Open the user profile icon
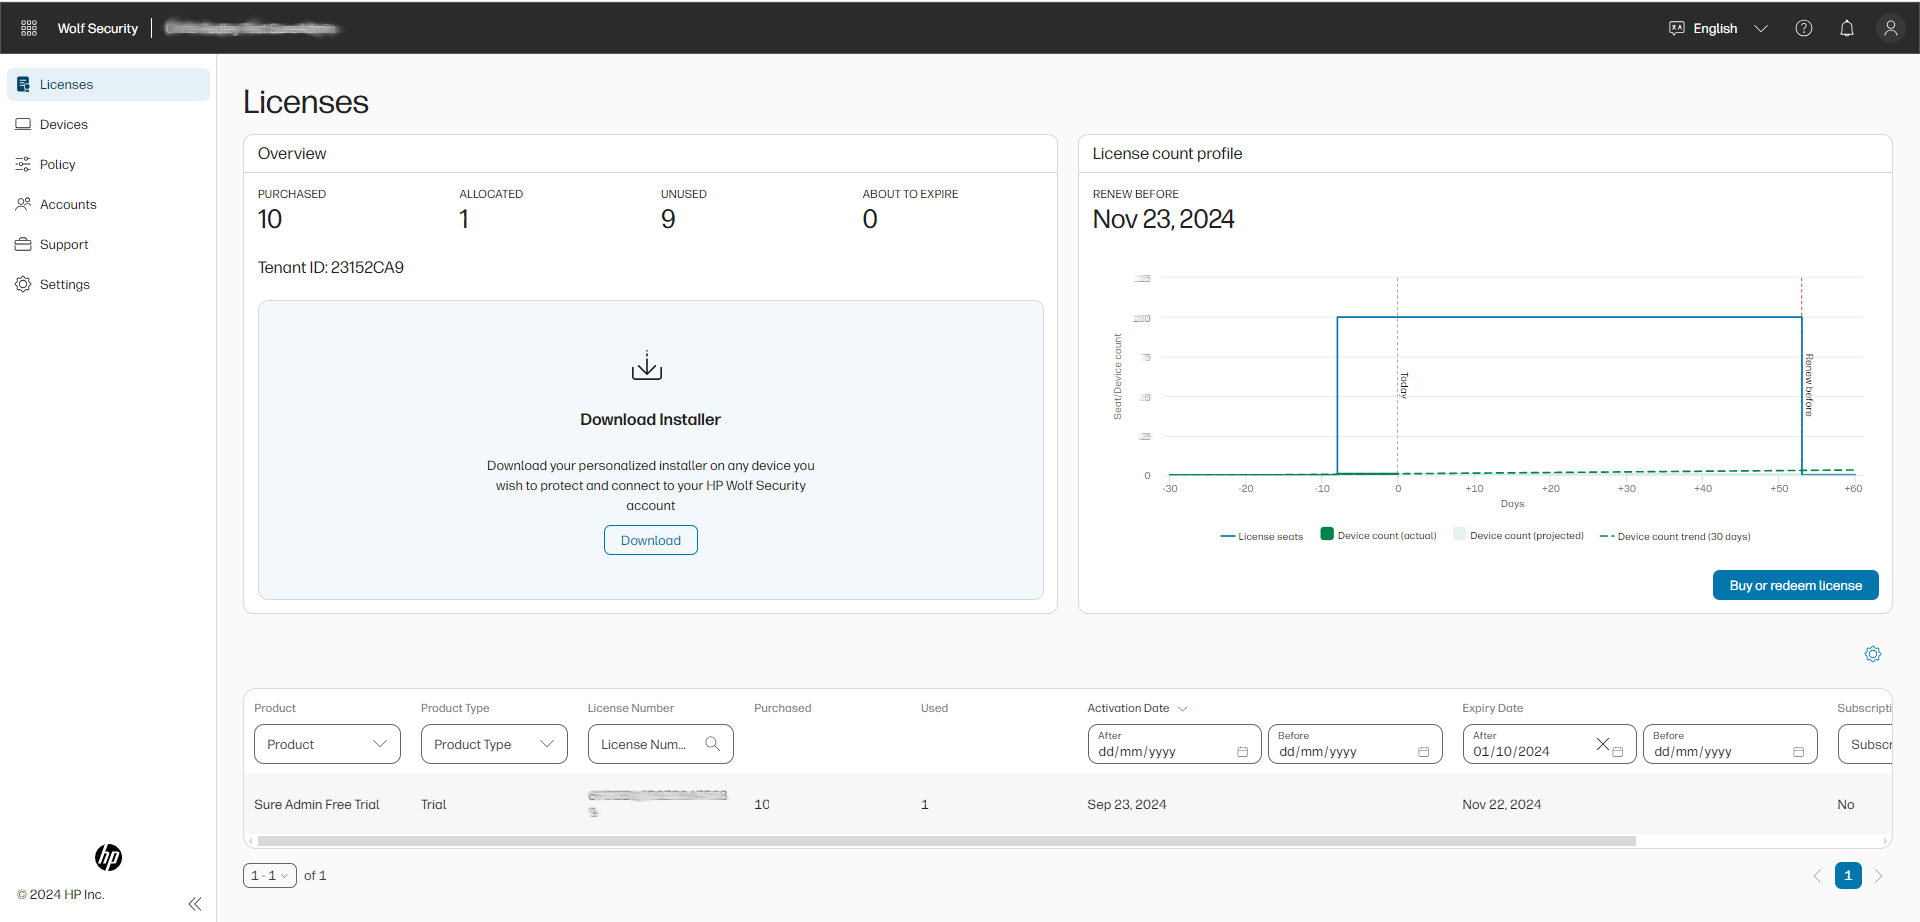 1890,28
